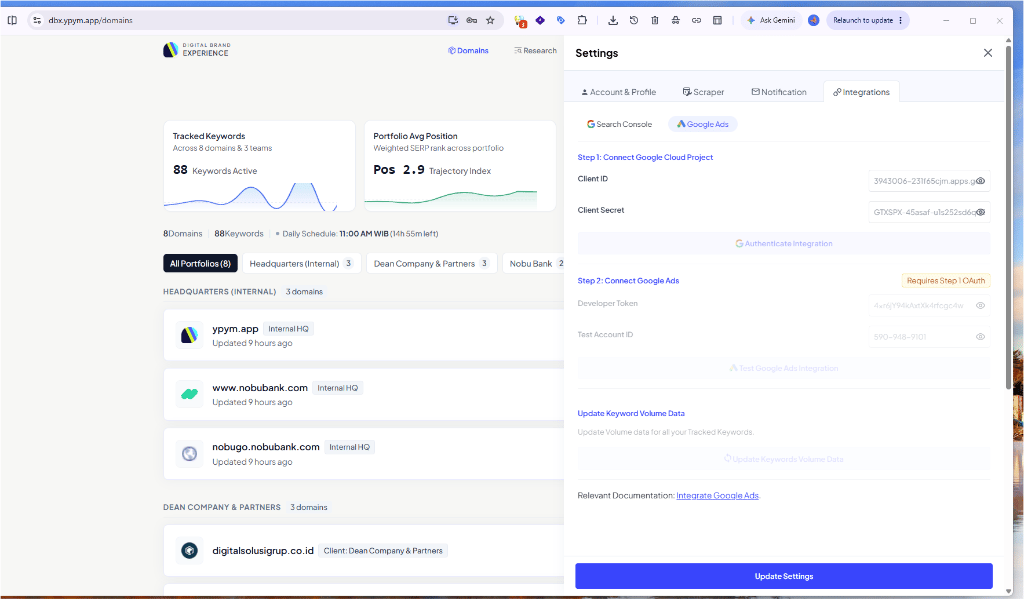Click the Settings panel vertical scrollbar

[x=1008, y=216]
